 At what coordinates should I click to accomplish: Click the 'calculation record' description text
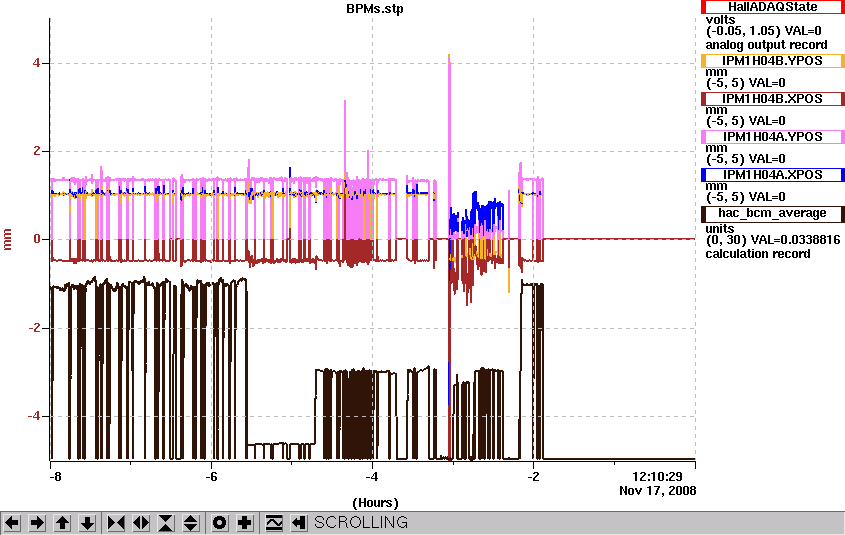(758, 254)
